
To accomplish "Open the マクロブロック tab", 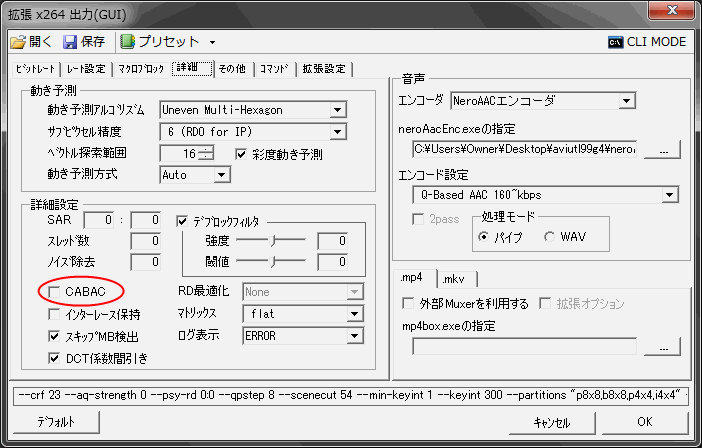I will pos(141,69).
